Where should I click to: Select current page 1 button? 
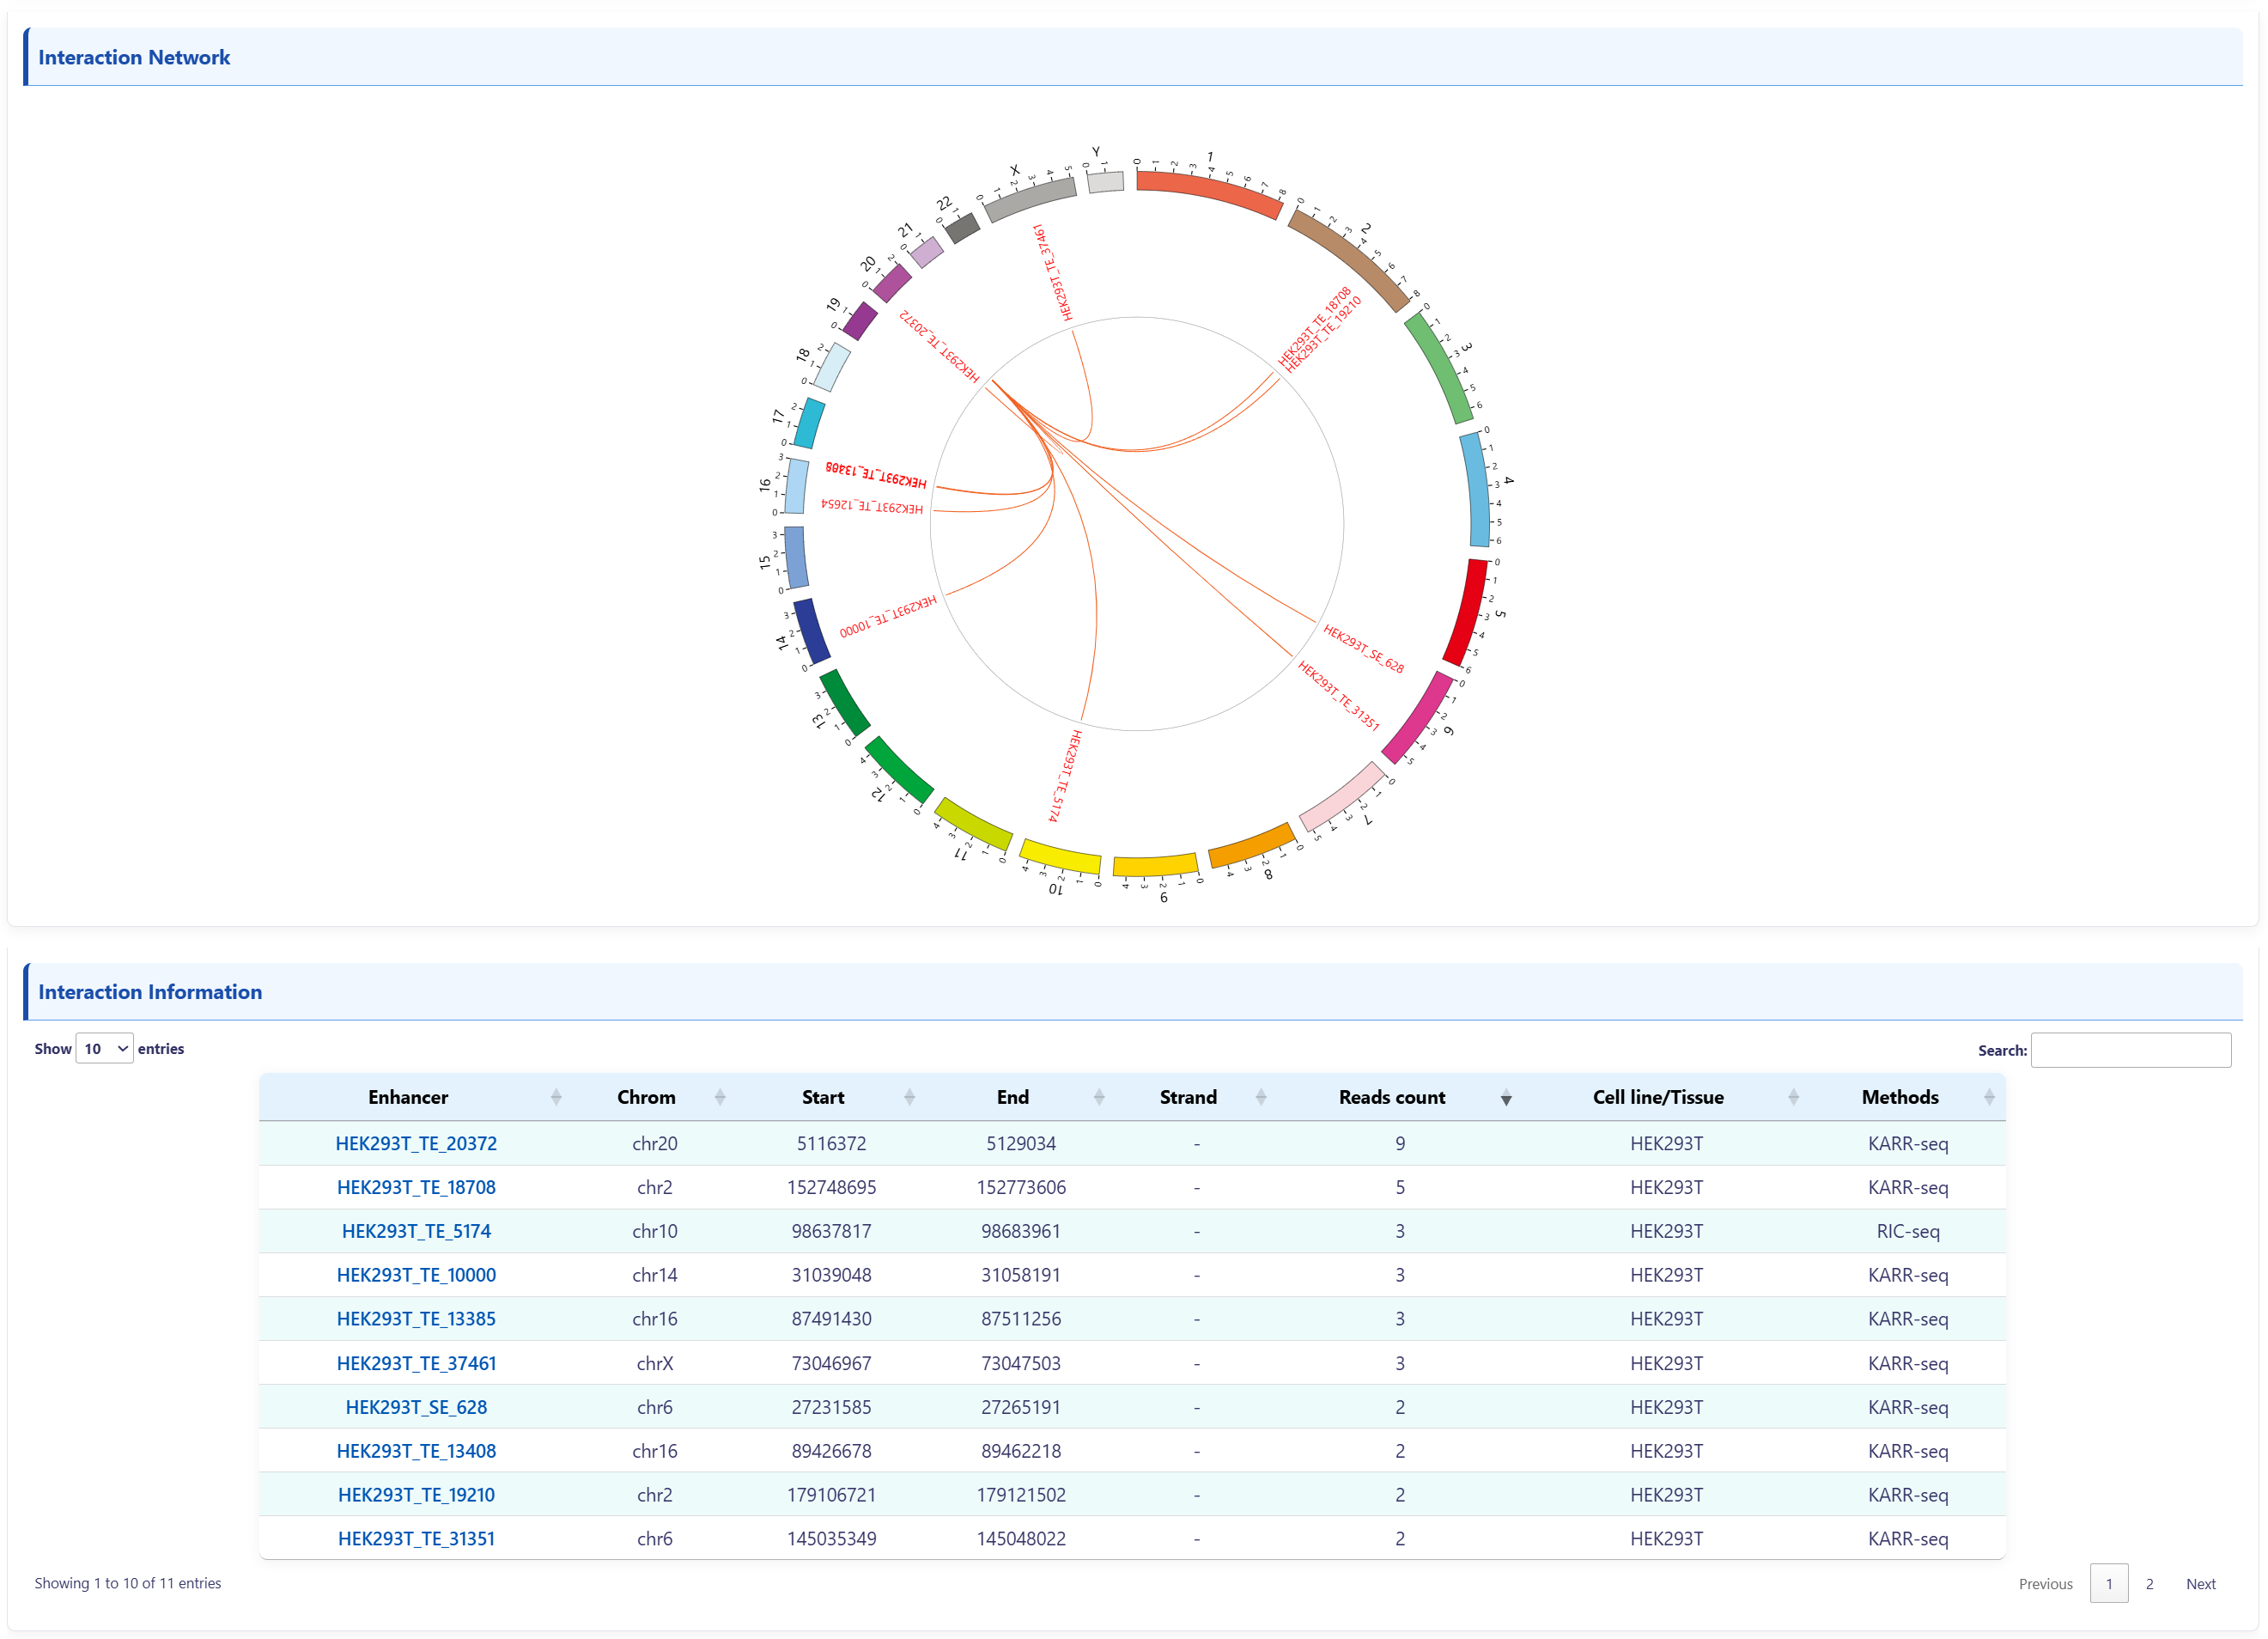(2109, 1584)
